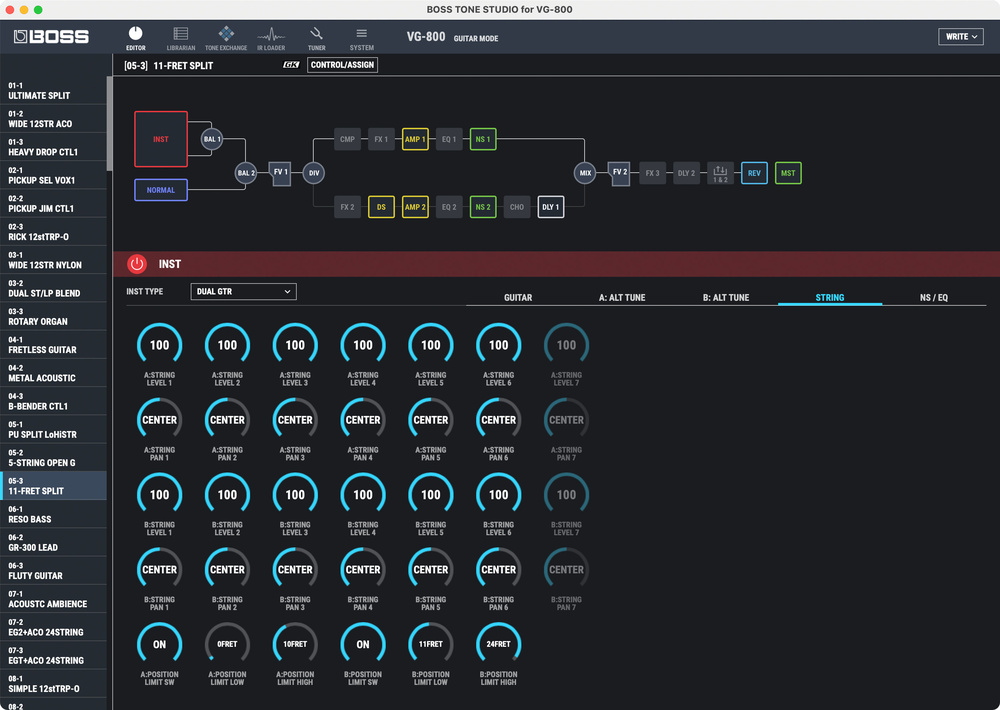
Task: Open the INST TYPE dropdown
Action: (x=244, y=292)
